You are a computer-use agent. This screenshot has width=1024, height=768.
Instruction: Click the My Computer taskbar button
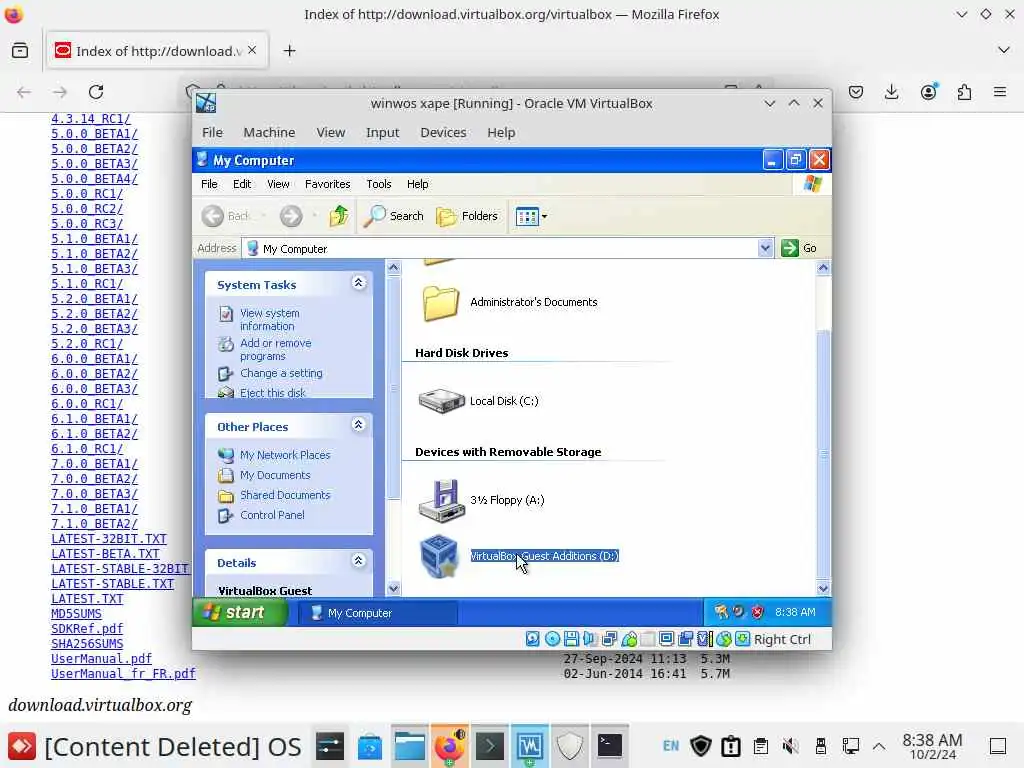(378, 613)
